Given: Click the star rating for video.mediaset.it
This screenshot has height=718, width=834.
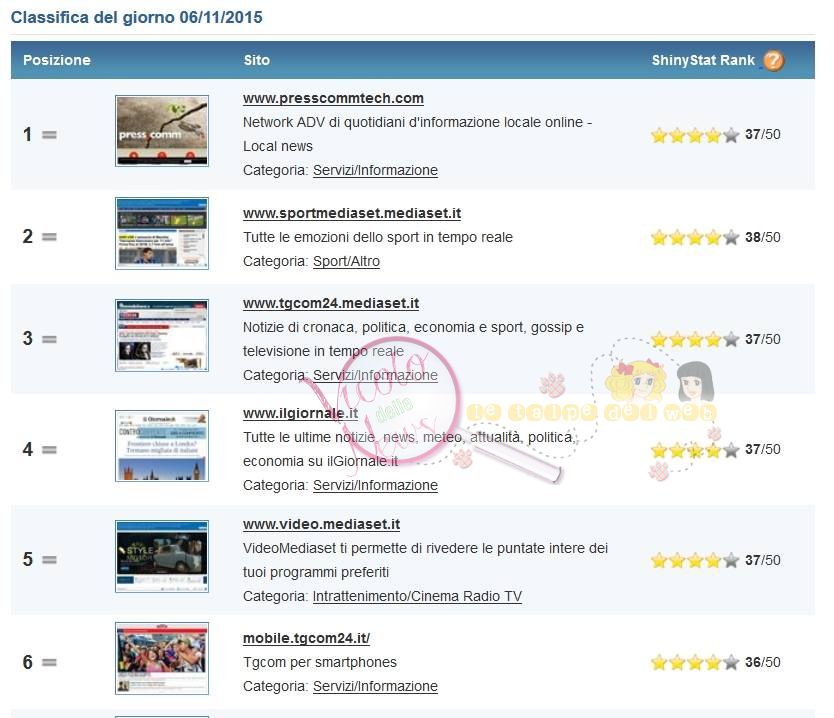Looking at the screenshot, I should (x=695, y=560).
